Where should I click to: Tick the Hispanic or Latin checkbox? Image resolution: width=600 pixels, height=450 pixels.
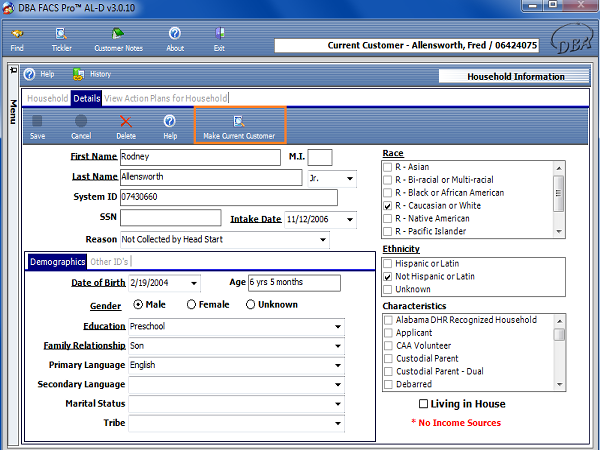[x=388, y=263]
